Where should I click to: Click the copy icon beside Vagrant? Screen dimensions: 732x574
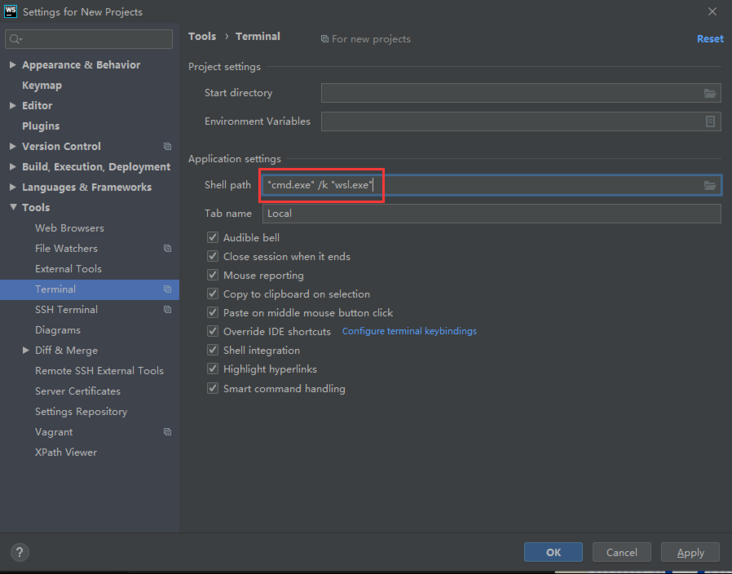[x=167, y=432]
